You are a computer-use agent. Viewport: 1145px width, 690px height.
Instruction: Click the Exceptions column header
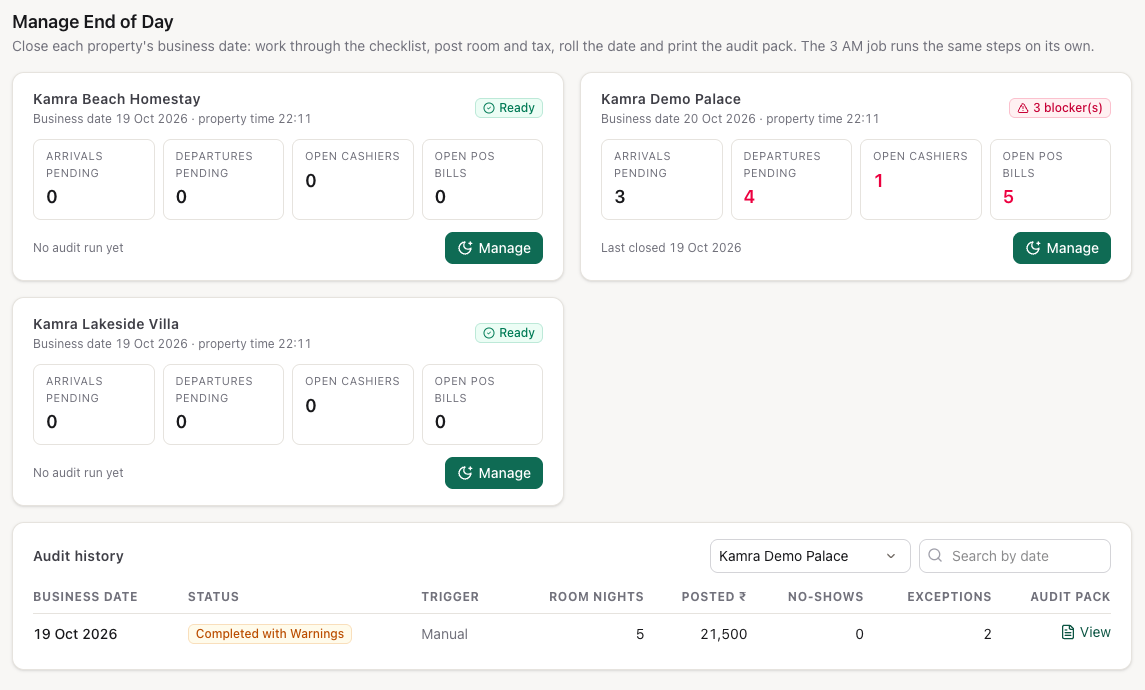tap(949, 597)
